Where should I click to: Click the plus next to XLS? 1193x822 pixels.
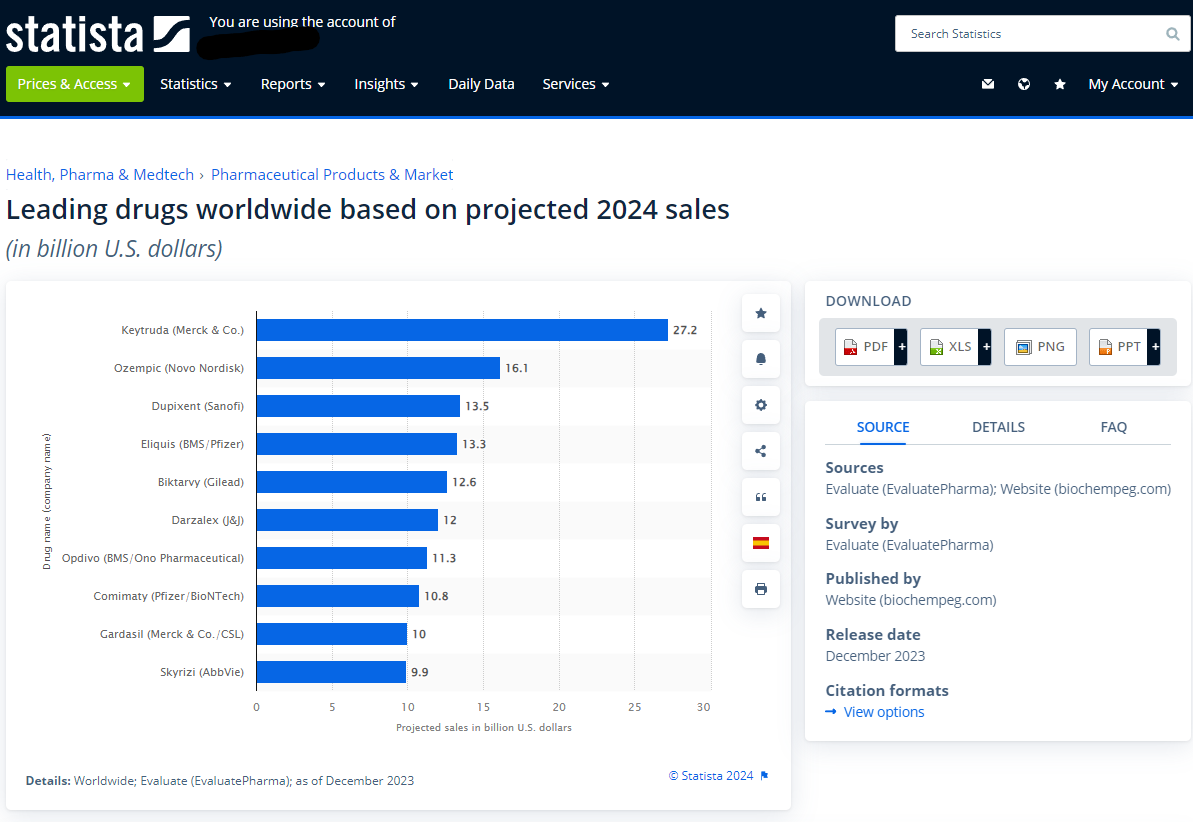tap(985, 347)
